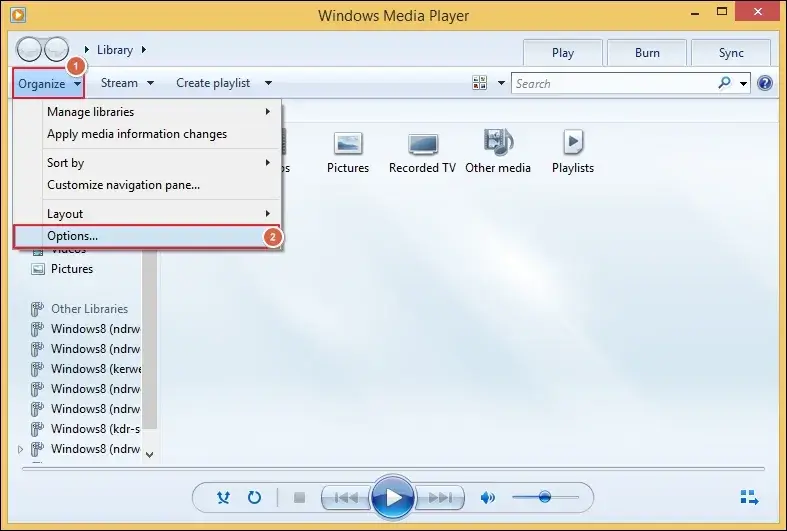
Task: Maximize the Windows Media Player window
Action: (722, 12)
